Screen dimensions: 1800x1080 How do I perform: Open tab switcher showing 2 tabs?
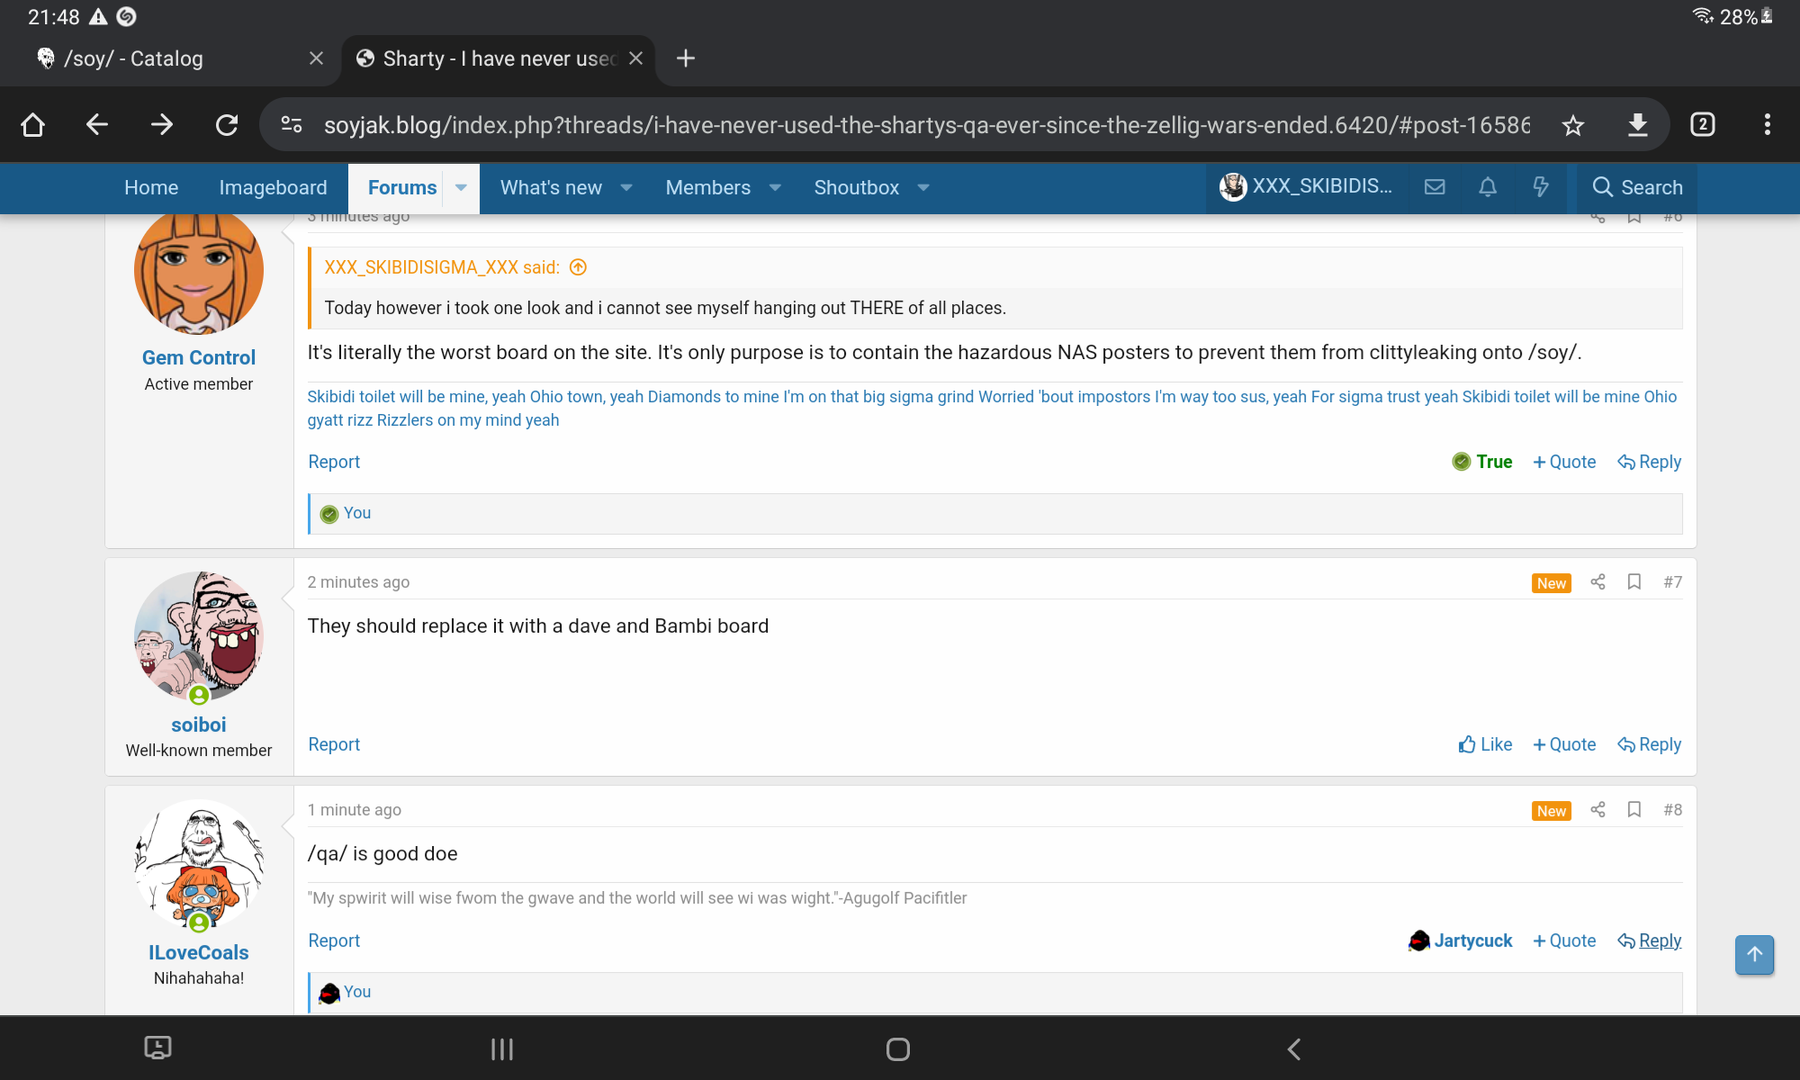(x=1702, y=125)
